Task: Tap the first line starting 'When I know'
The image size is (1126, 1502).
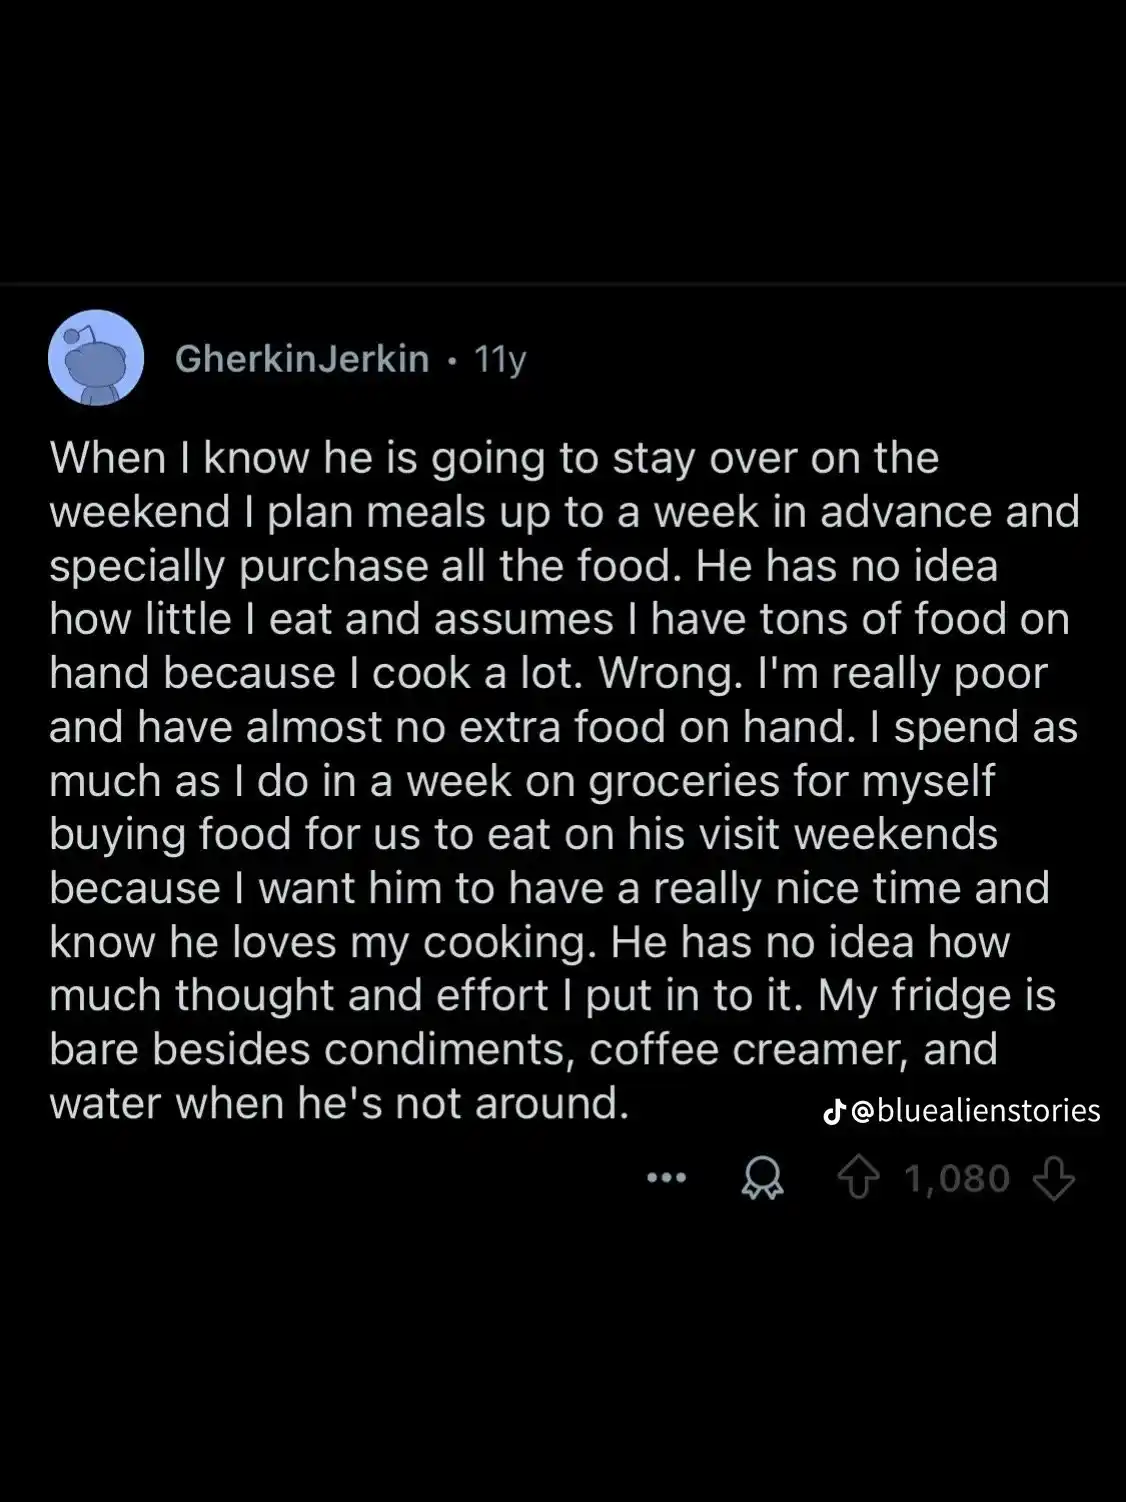Action: [494, 459]
